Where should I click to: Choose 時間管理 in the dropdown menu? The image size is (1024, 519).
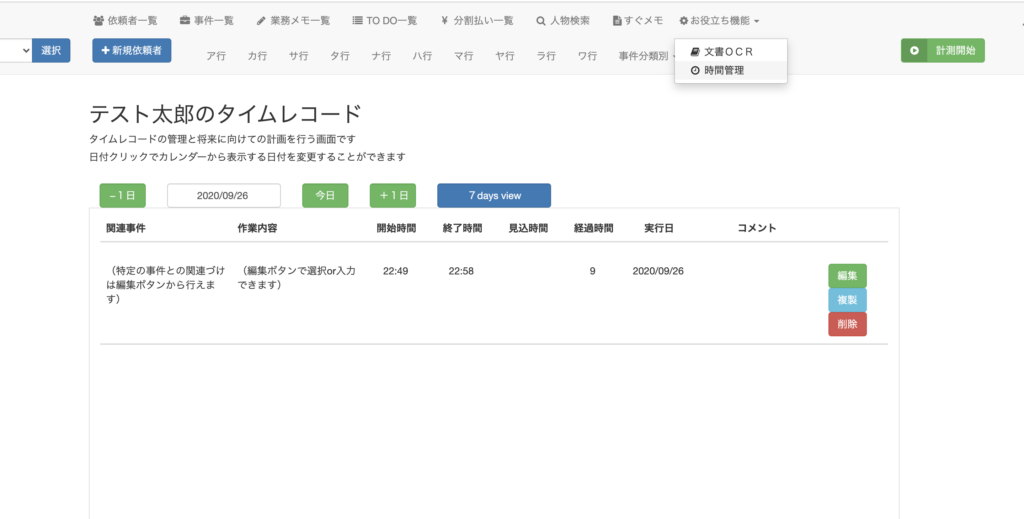click(723, 70)
